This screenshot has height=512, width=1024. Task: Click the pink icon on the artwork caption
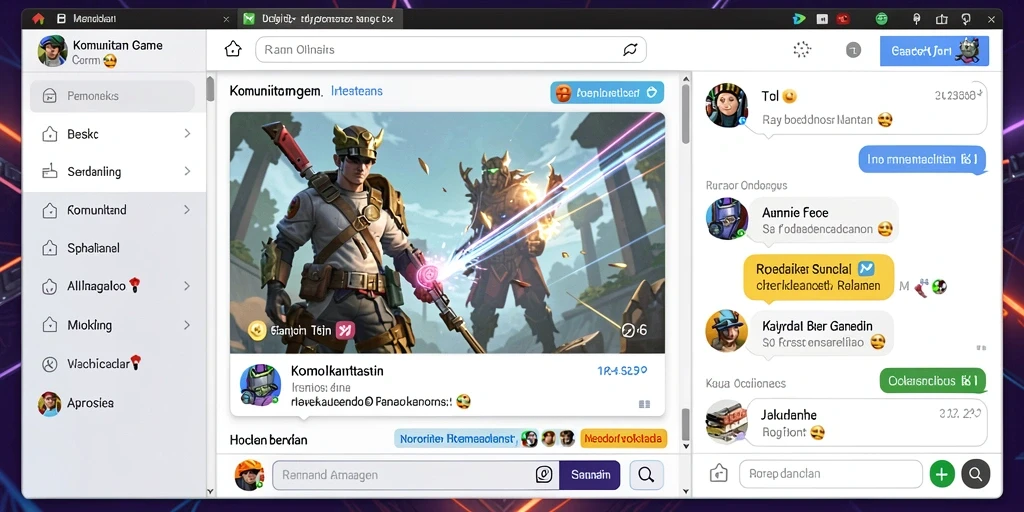point(345,330)
